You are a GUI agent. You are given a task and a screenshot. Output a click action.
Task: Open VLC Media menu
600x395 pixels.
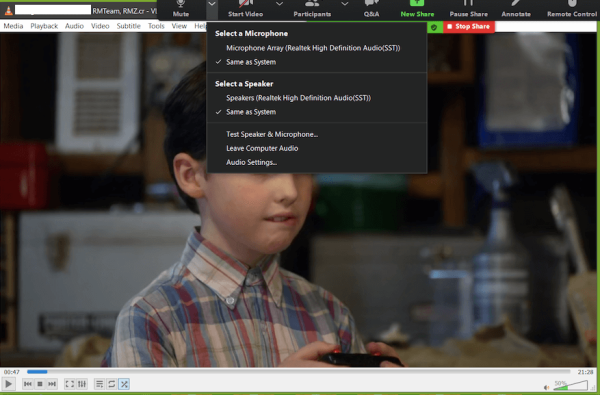(x=13, y=26)
